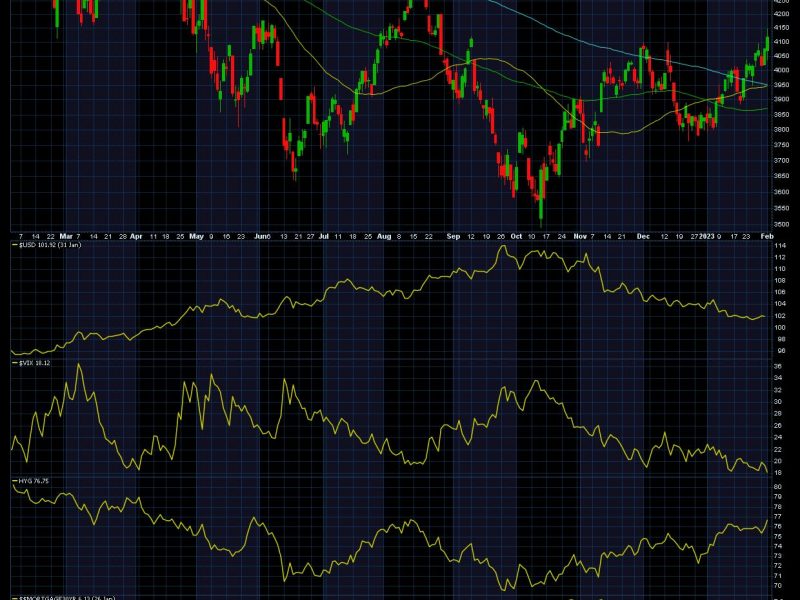The height and width of the screenshot is (600, 800).
Task: Pick the 96 value on USD scale
Action: pos(781,351)
